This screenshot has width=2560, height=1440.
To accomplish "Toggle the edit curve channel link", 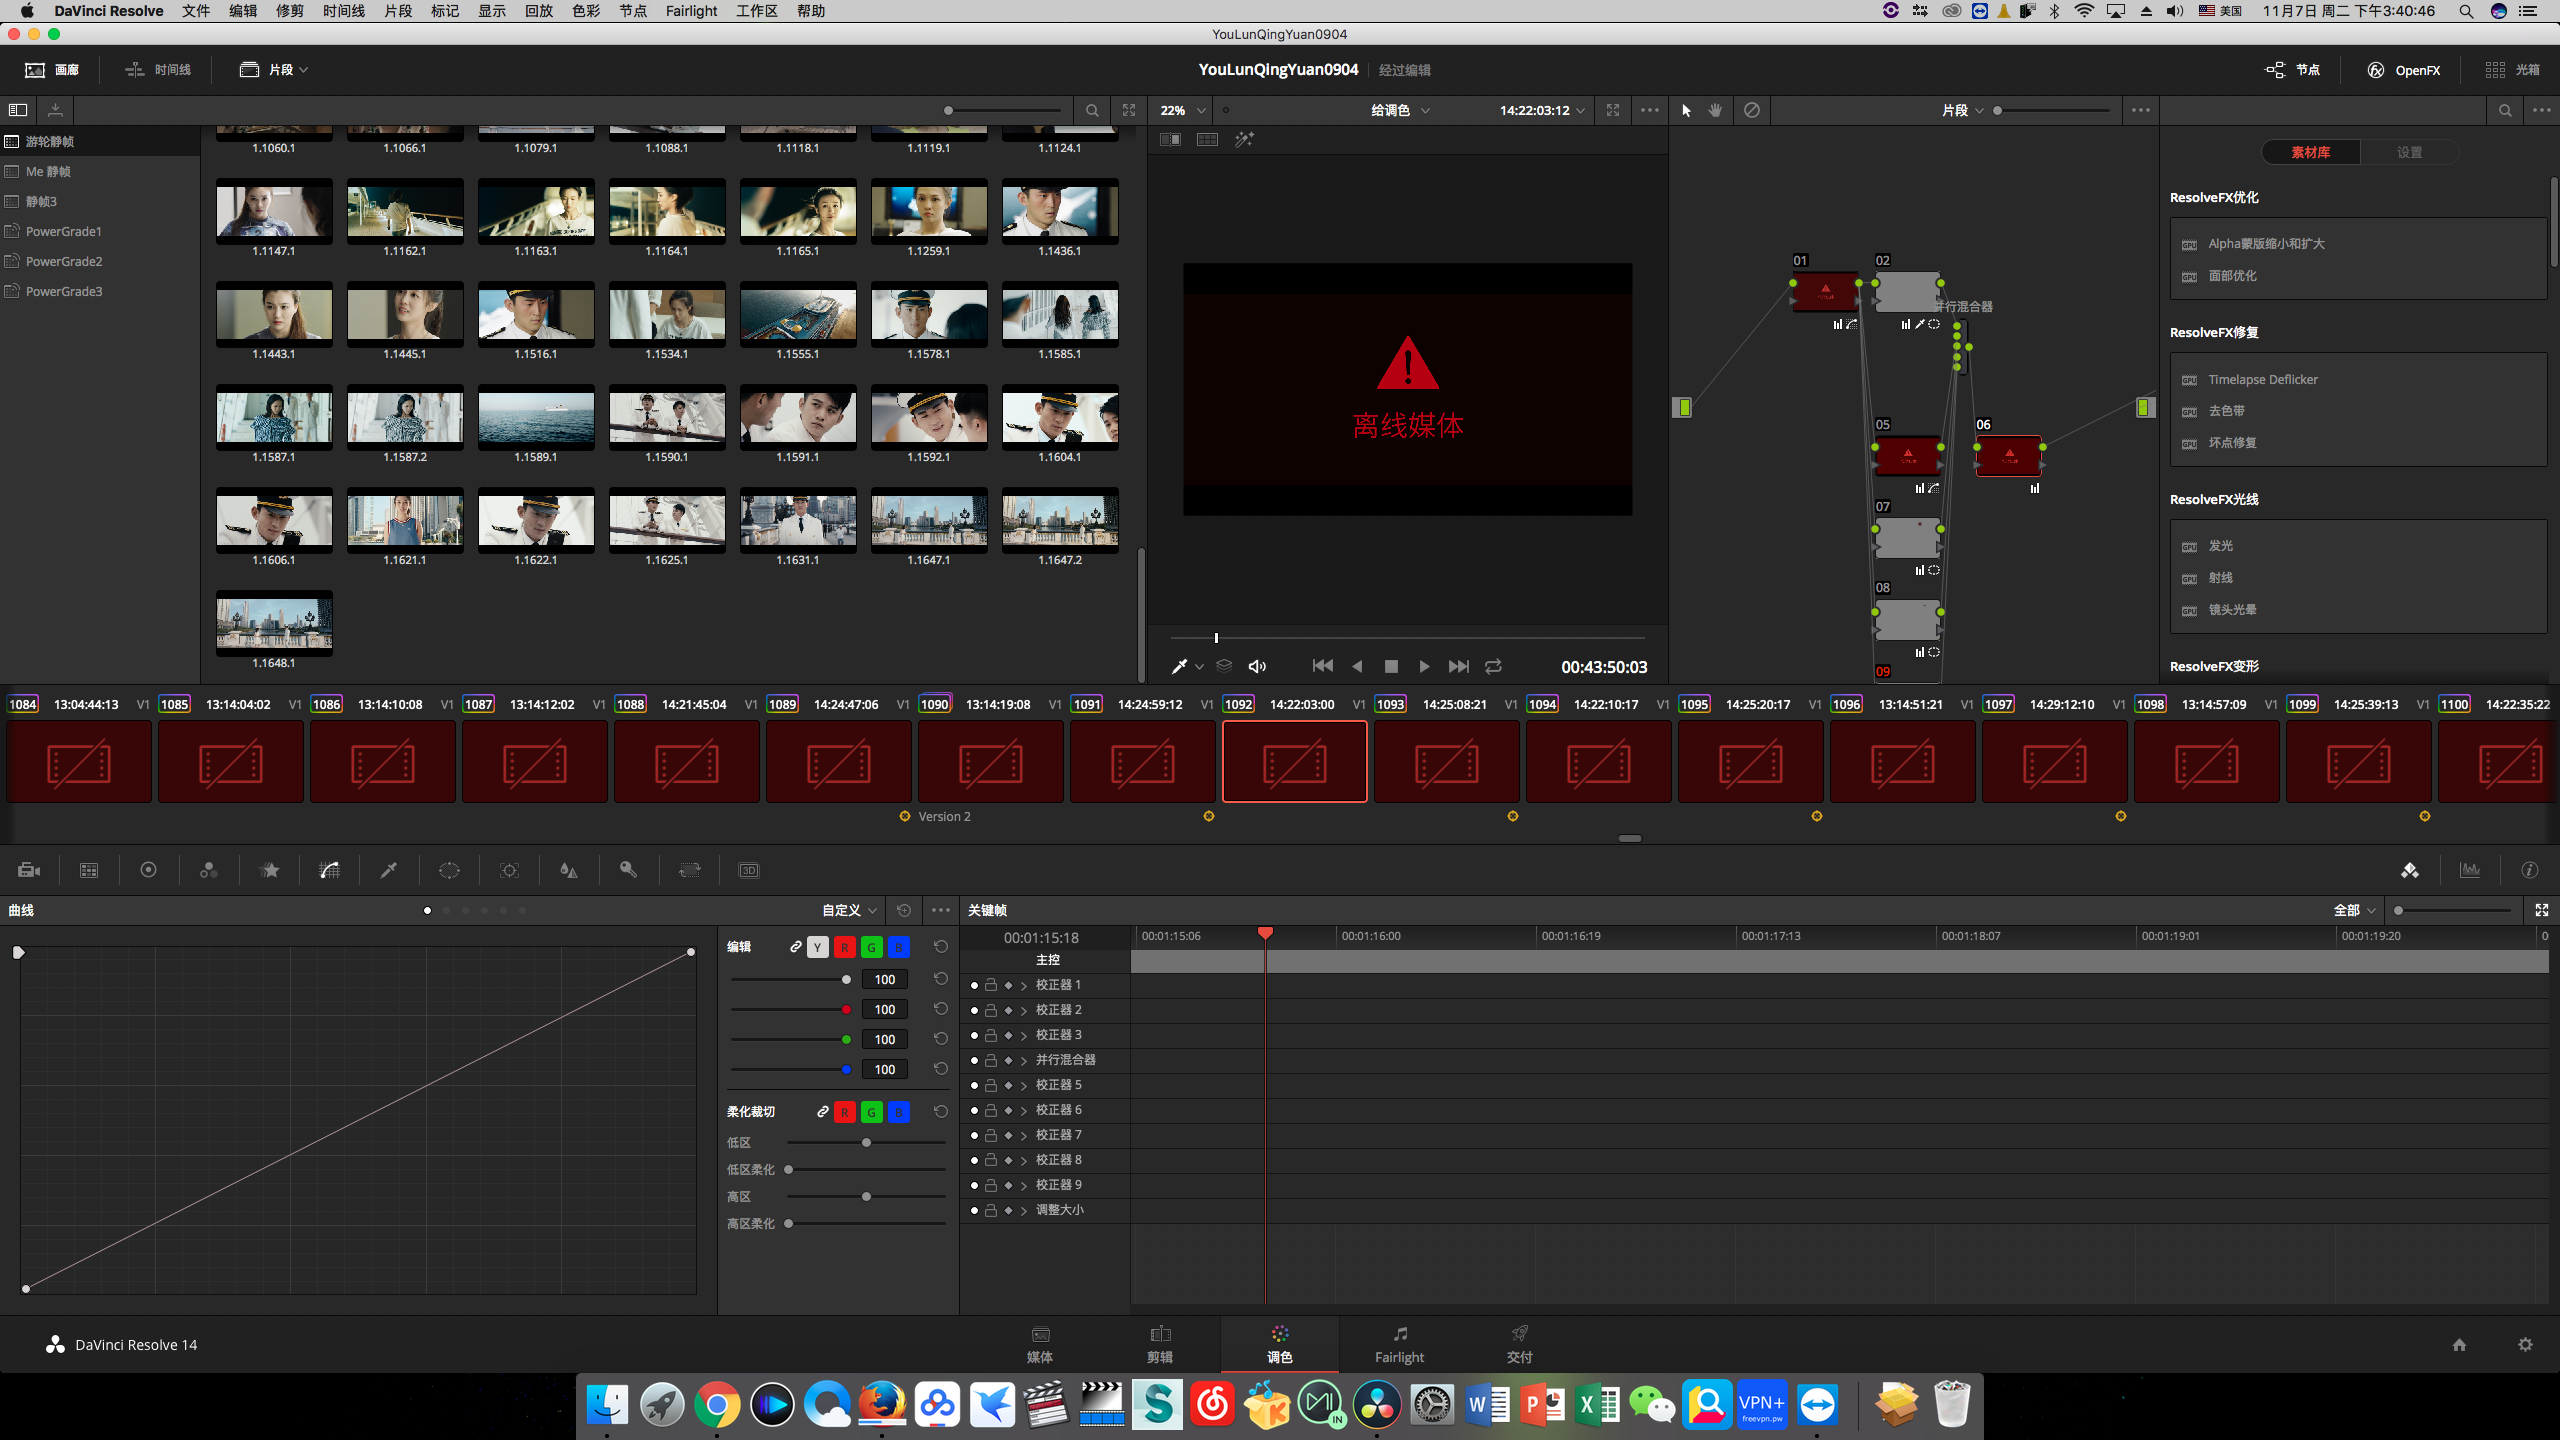I will coord(795,947).
